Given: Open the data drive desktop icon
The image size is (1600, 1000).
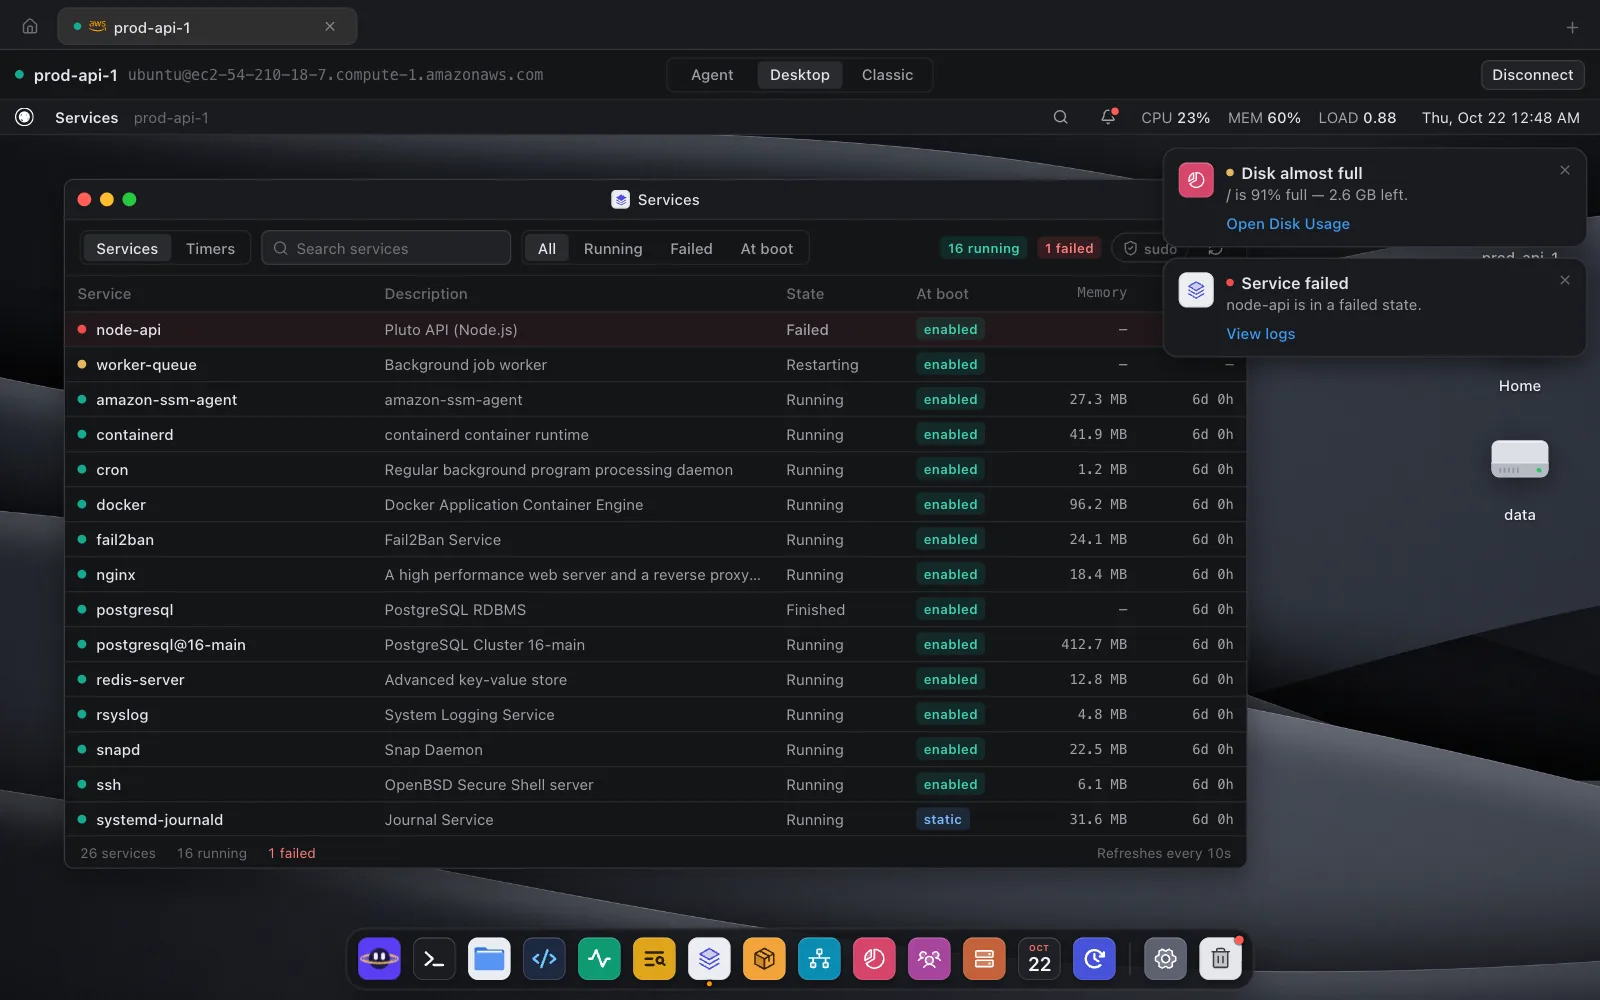Looking at the screenshot, I should pos(1519,459).
